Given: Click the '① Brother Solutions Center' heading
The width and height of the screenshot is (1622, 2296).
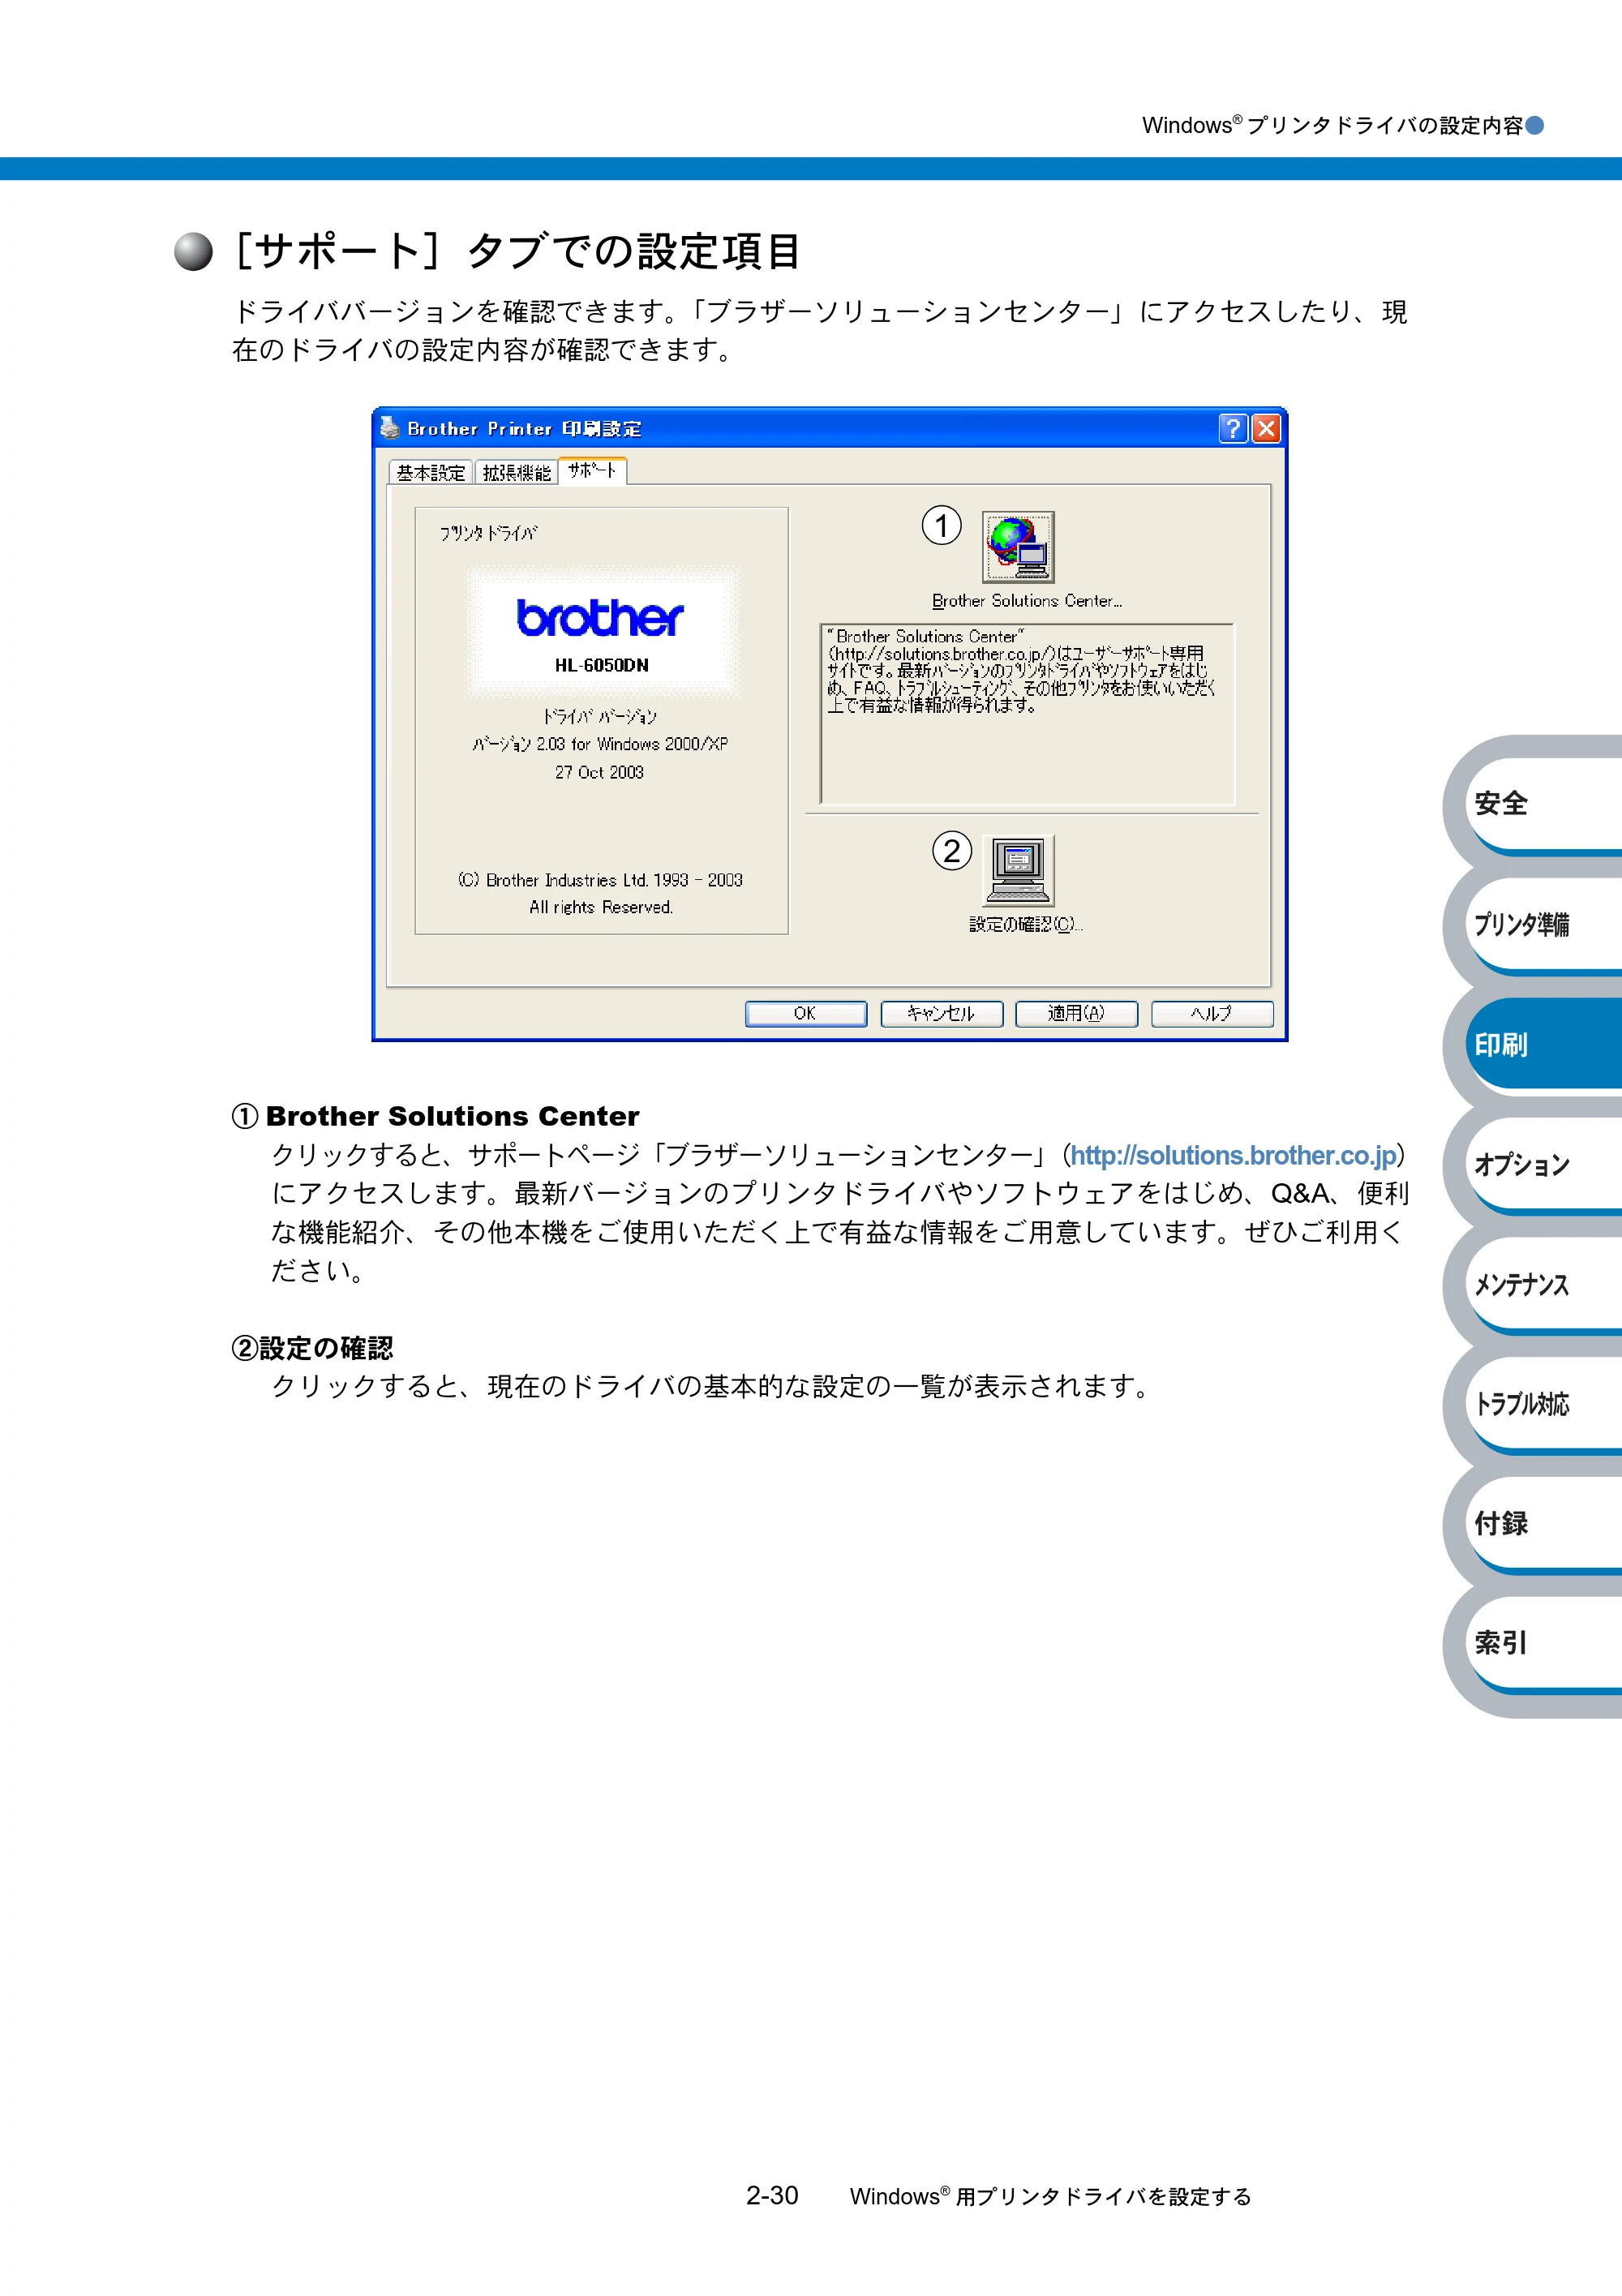Looking at the screenshot, I should [x=436, y=1116].
